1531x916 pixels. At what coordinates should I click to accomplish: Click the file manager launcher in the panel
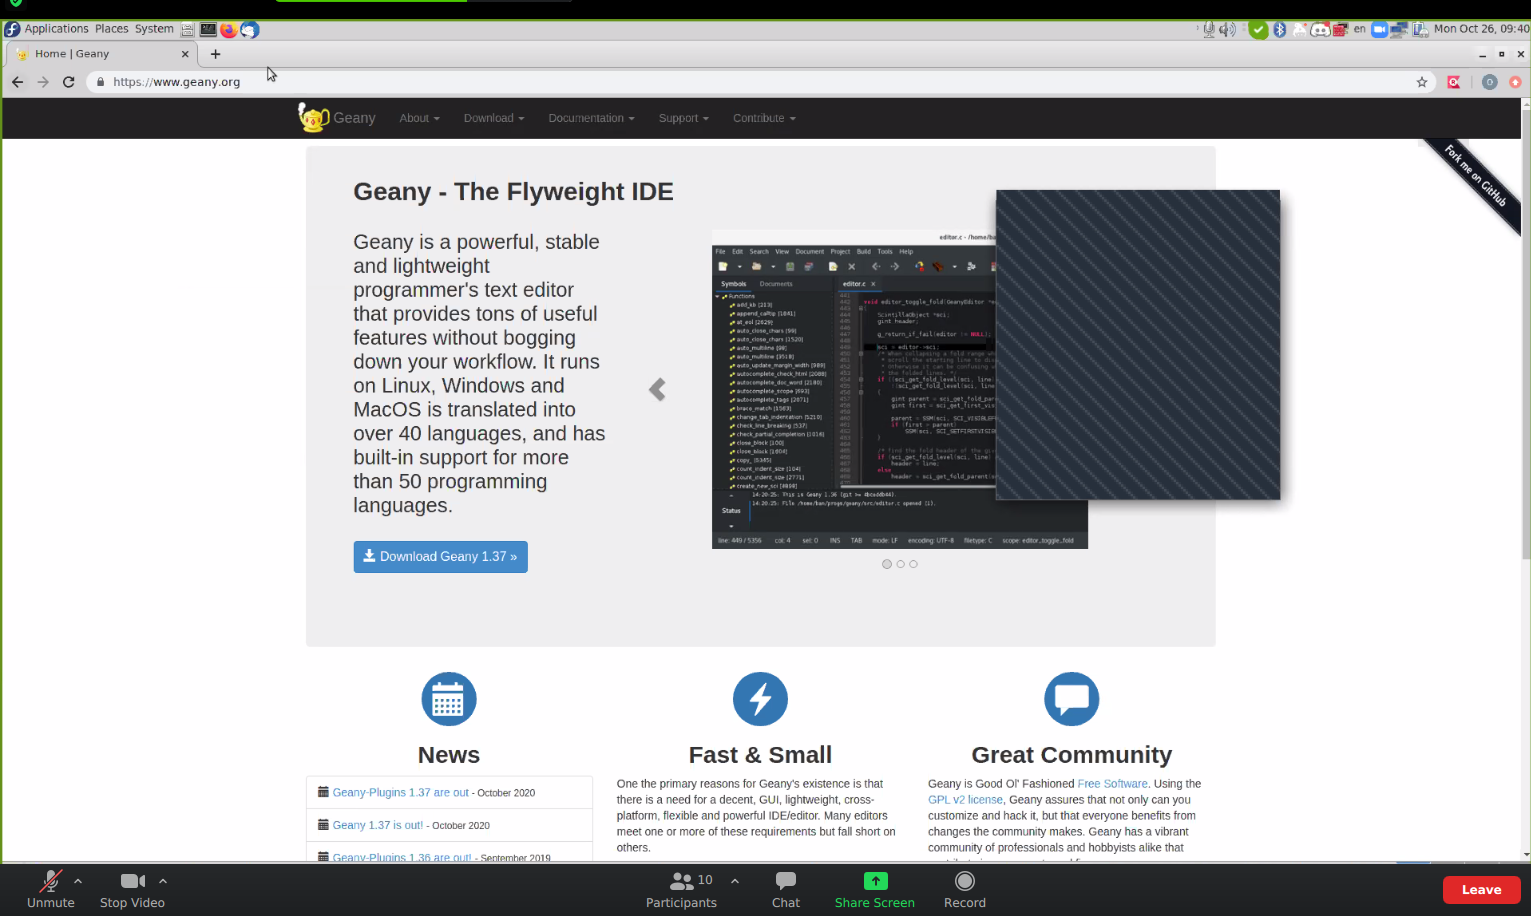coord(187,29)
